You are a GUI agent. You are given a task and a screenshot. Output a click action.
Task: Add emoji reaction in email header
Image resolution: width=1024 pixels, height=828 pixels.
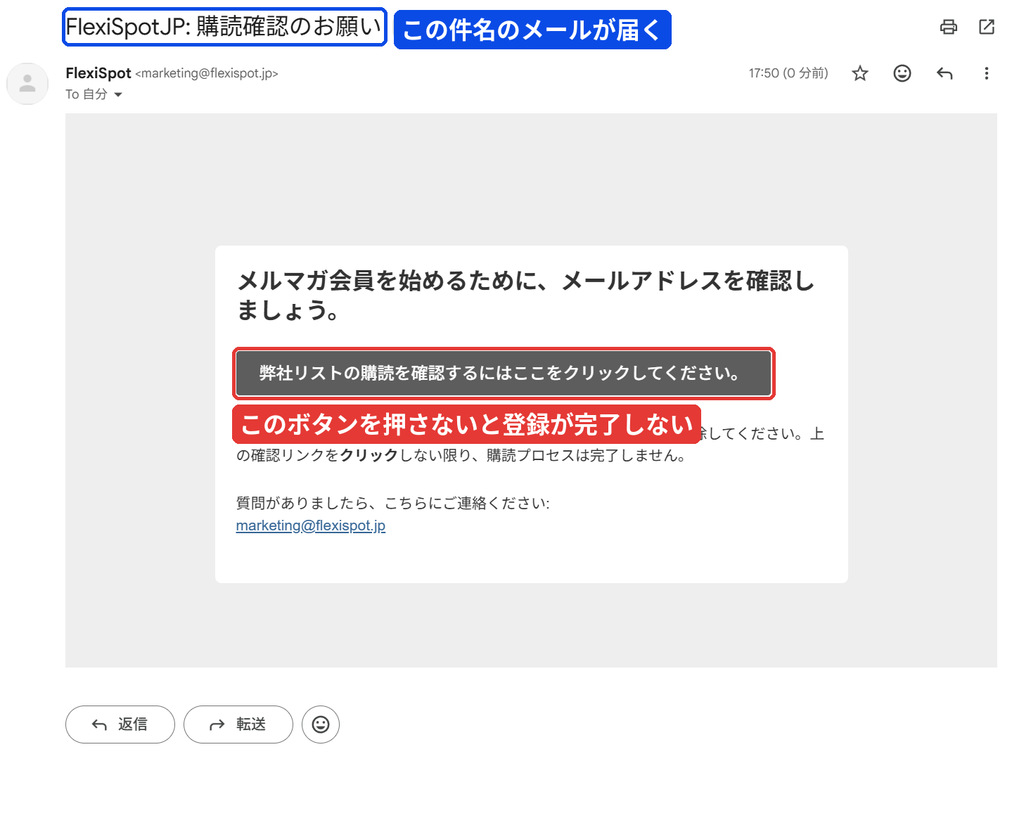click(x=902, y=73)
